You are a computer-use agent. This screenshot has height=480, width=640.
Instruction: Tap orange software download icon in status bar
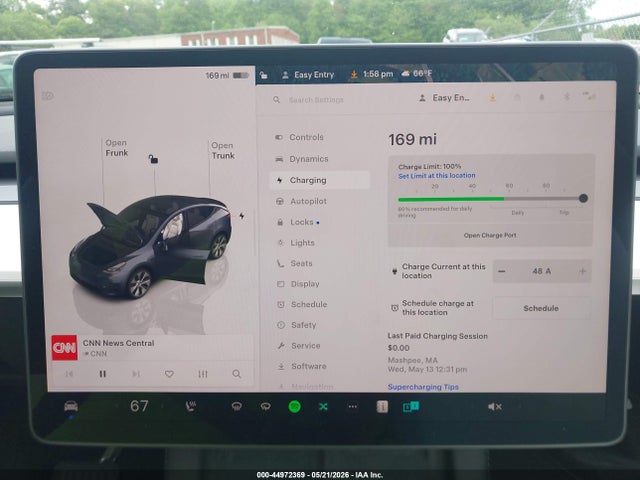(x=354, y=74)
